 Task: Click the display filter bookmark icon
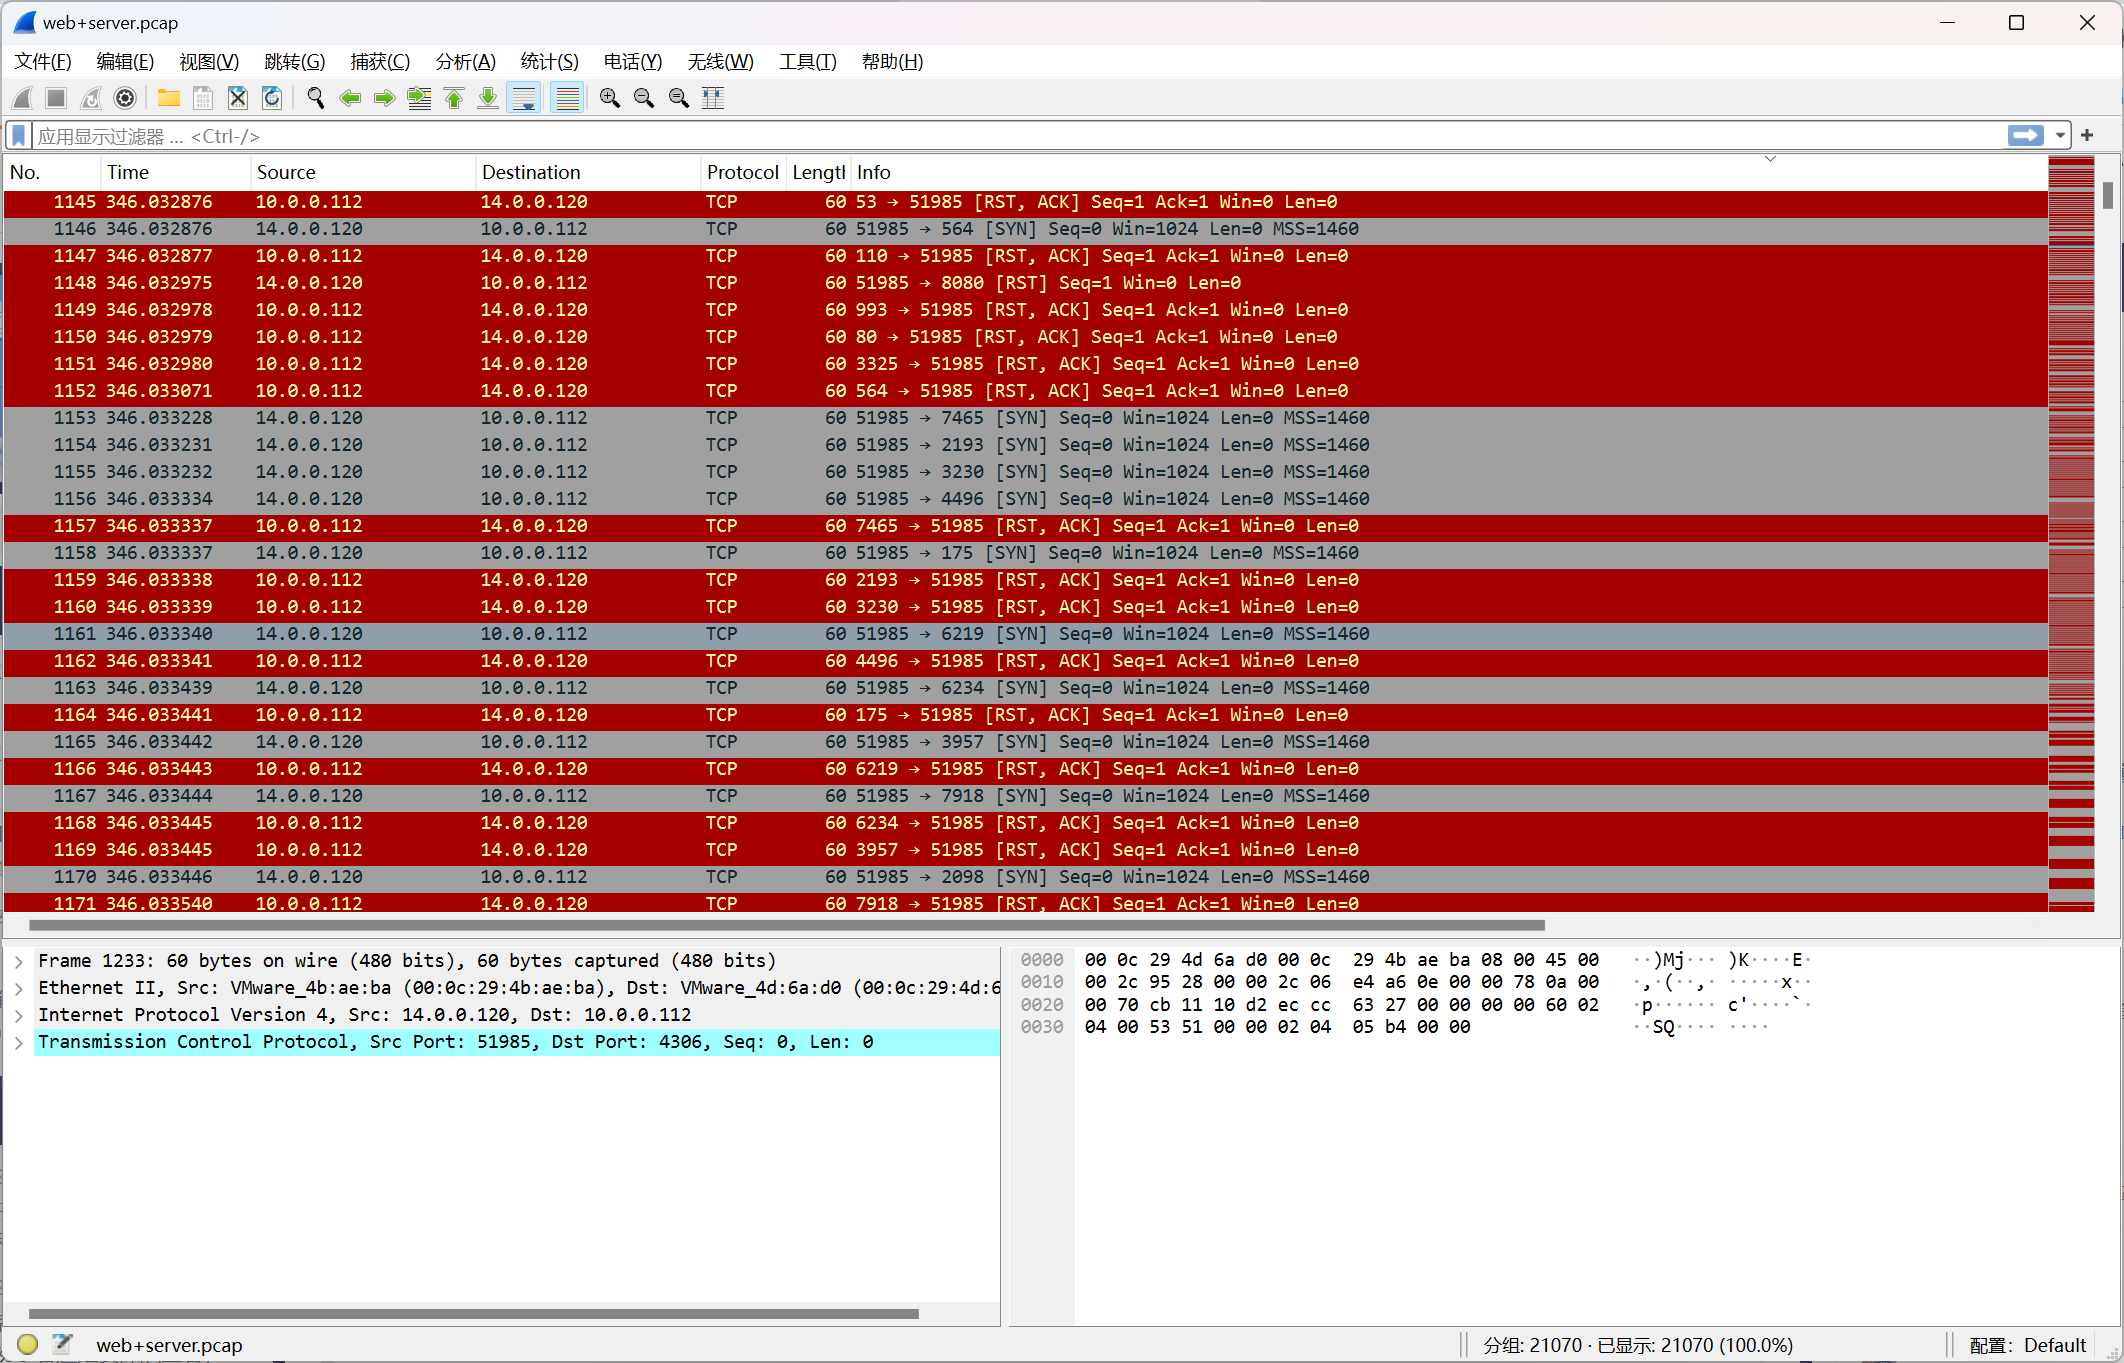point(19,136)
